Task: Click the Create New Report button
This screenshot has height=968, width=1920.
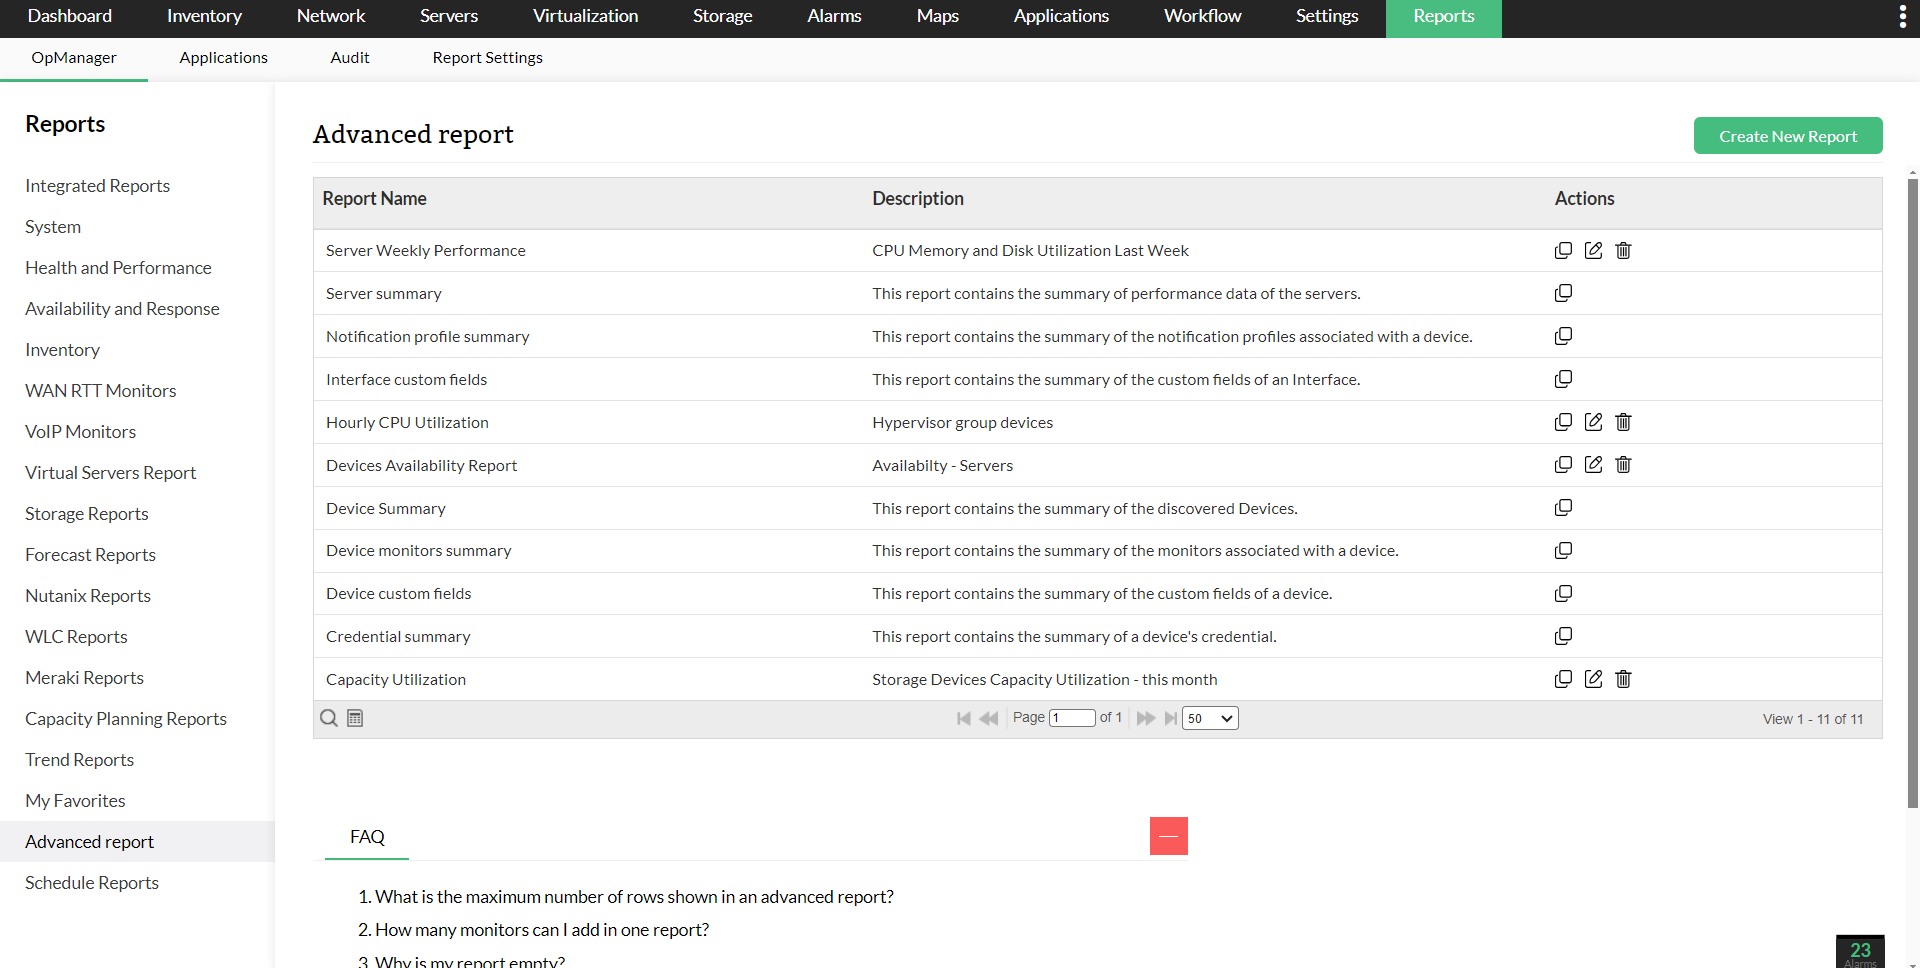Action: coord(1788,135)
